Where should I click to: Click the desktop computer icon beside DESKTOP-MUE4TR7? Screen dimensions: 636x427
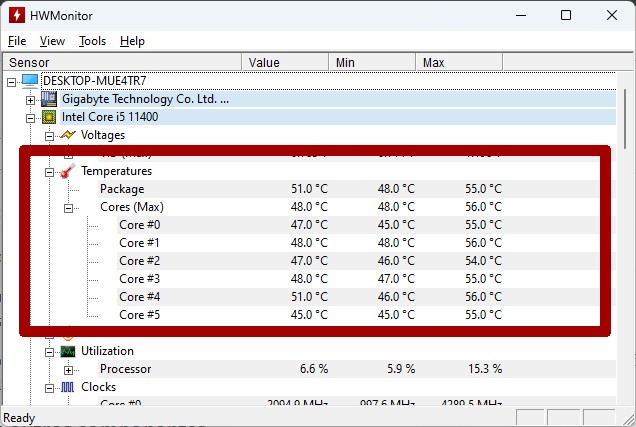tap(30, 81)
